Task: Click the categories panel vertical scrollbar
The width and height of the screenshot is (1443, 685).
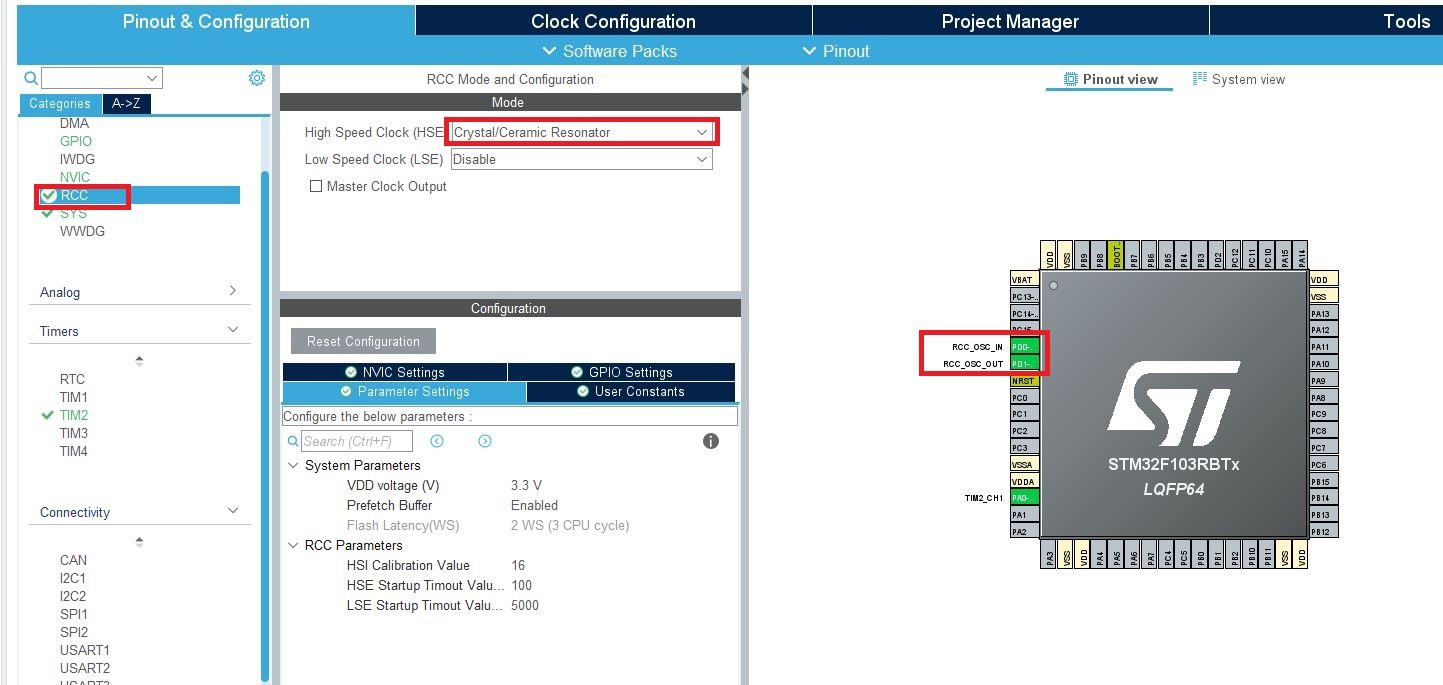Action: 265,425
